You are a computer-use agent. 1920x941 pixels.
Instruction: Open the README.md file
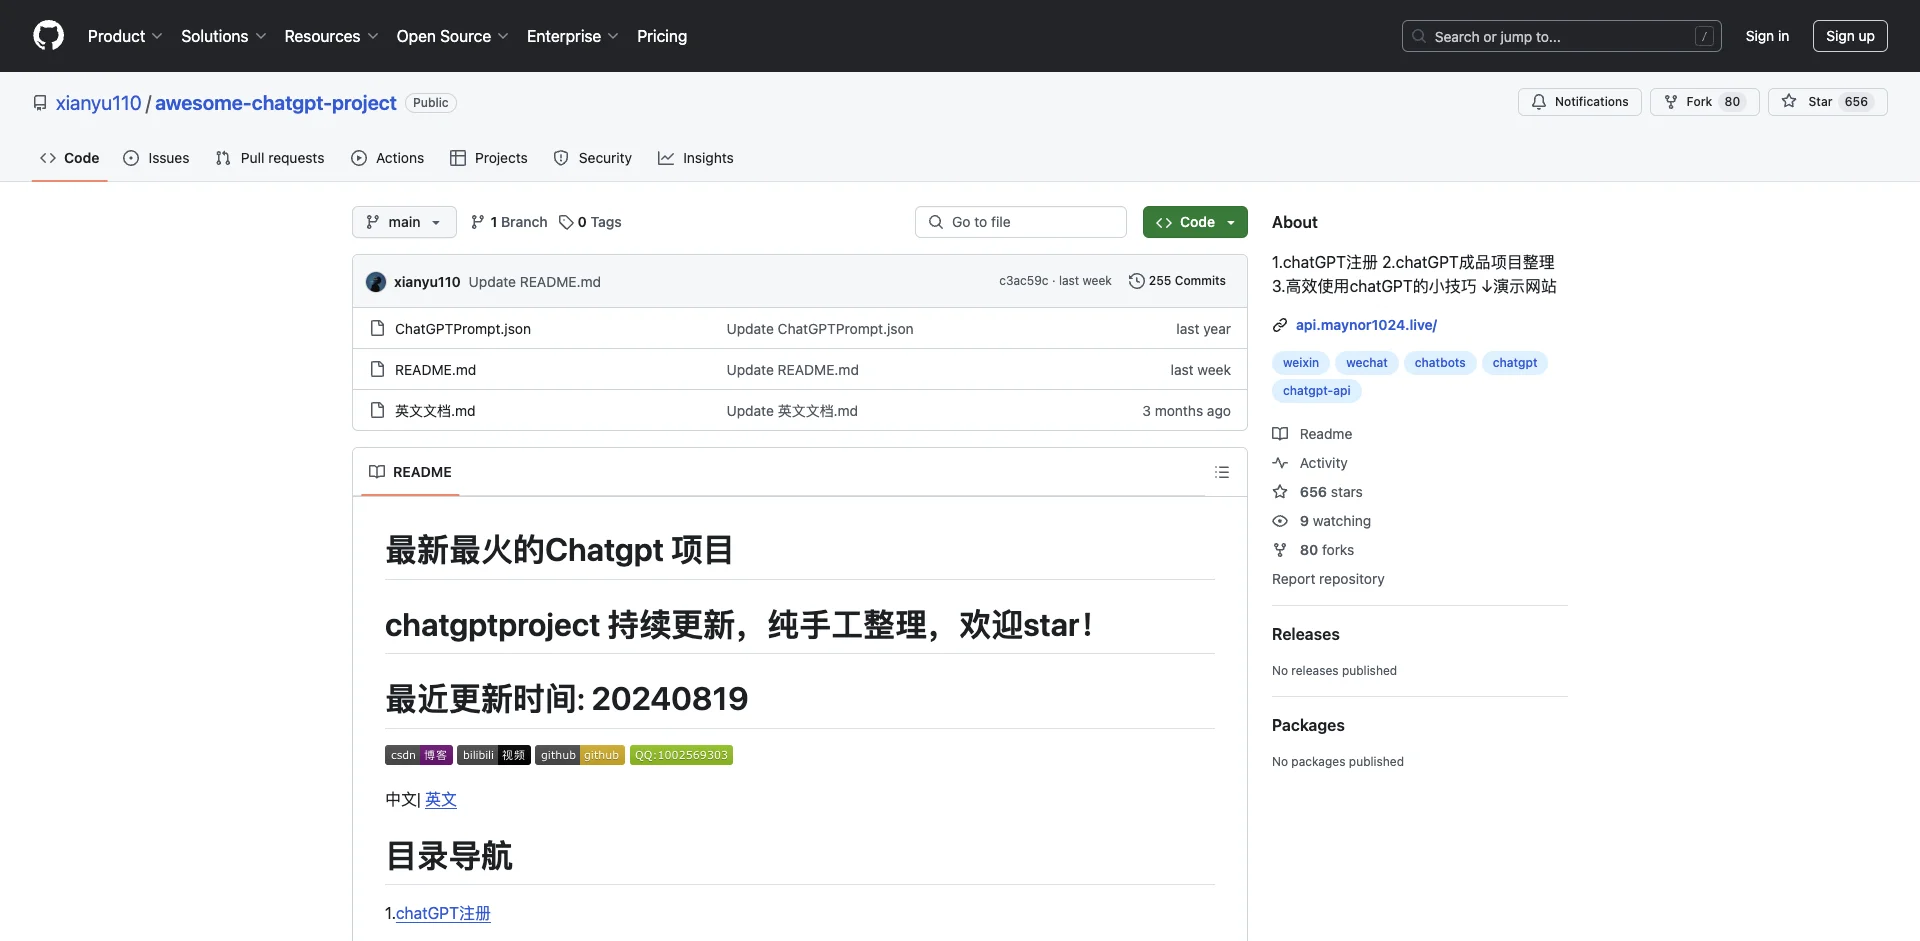tap(435, 370)
